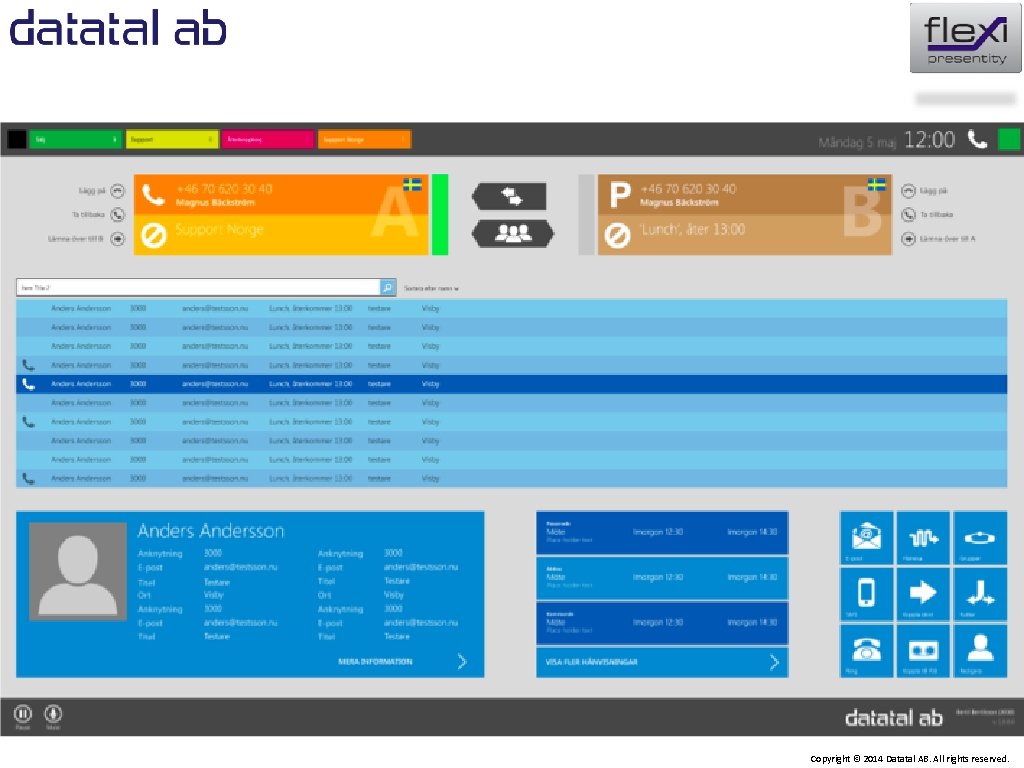Click the person silhouette tile

point(980,650)
